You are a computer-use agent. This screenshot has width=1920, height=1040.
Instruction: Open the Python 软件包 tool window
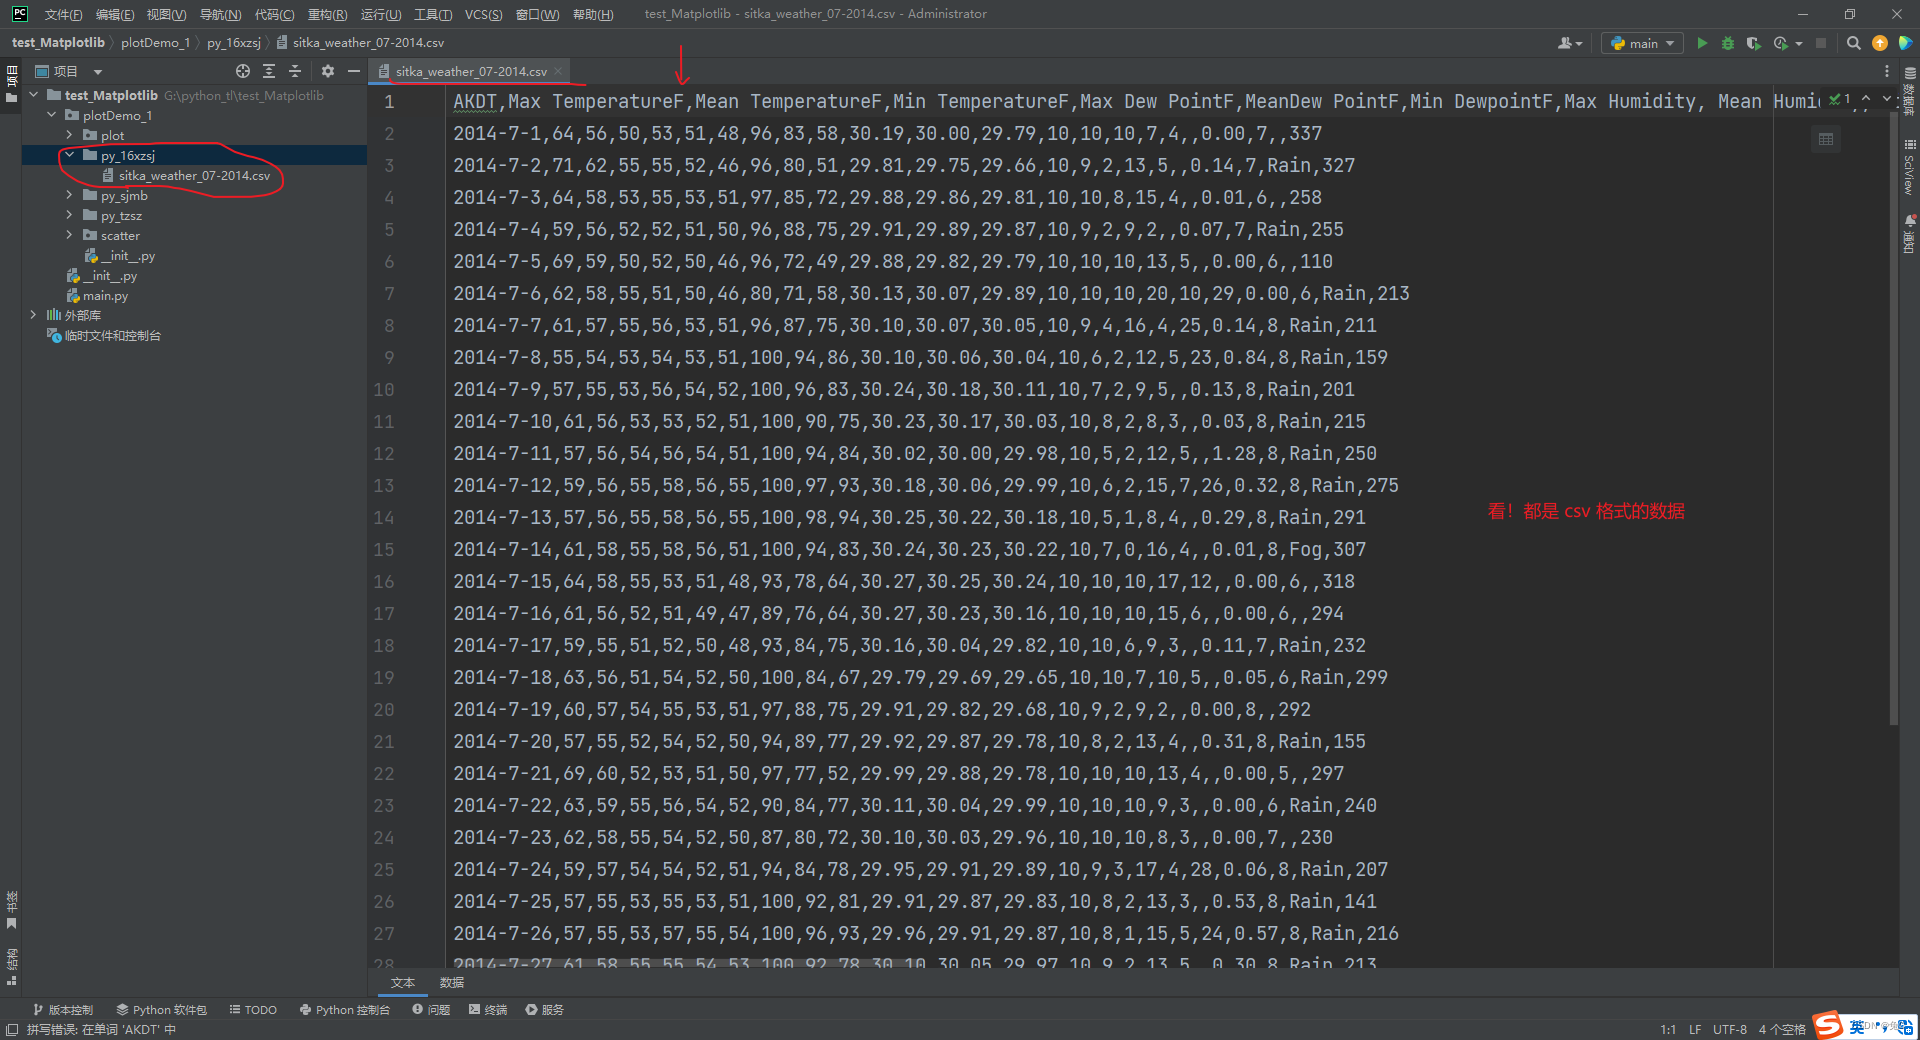coord(161,1010)
